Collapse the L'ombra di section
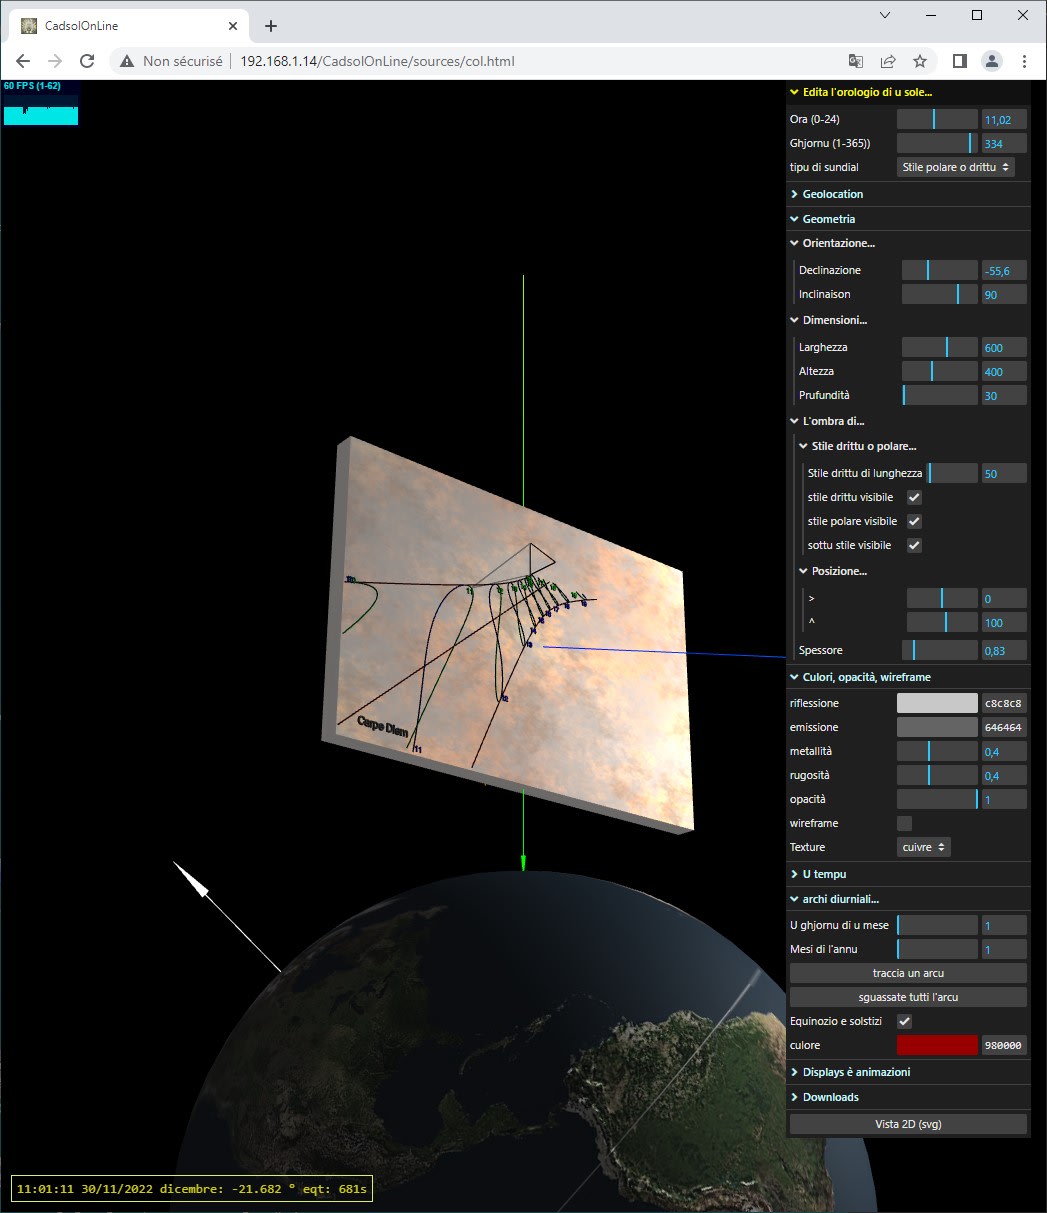 point(908,421)
